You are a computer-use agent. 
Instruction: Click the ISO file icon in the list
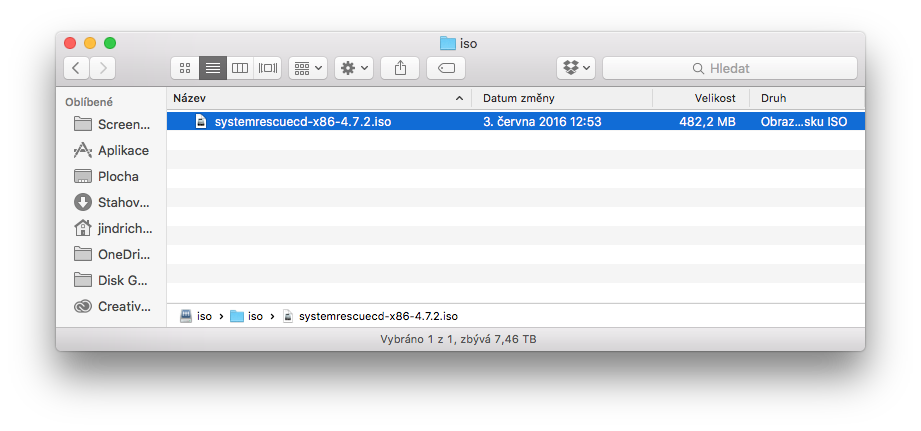point(201,122)
